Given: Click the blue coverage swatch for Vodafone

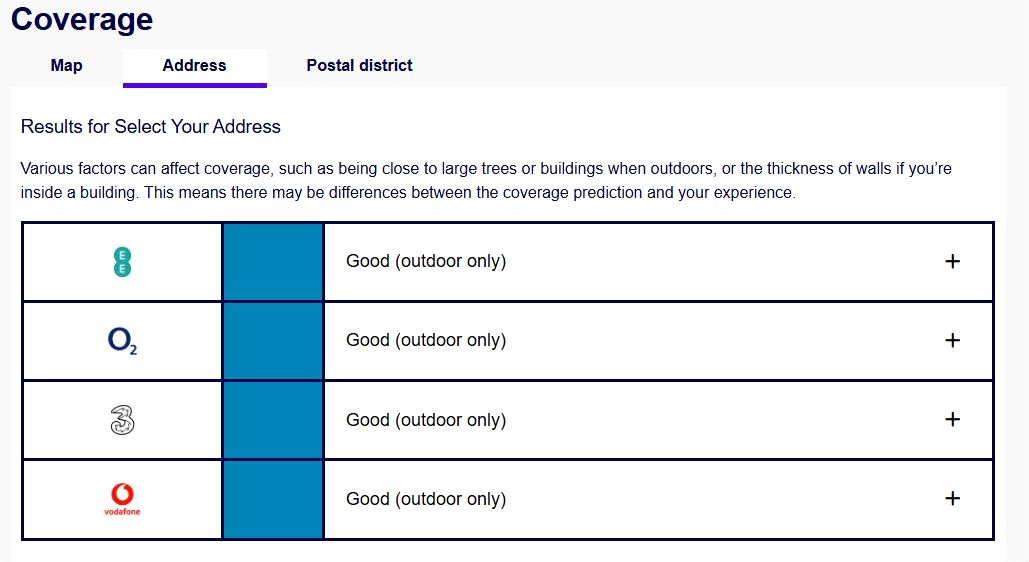Looking at the screenshot, I should tap(273, 499).
